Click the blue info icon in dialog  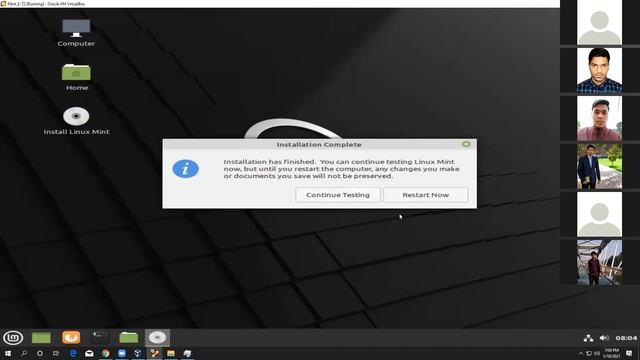point(185,169)
